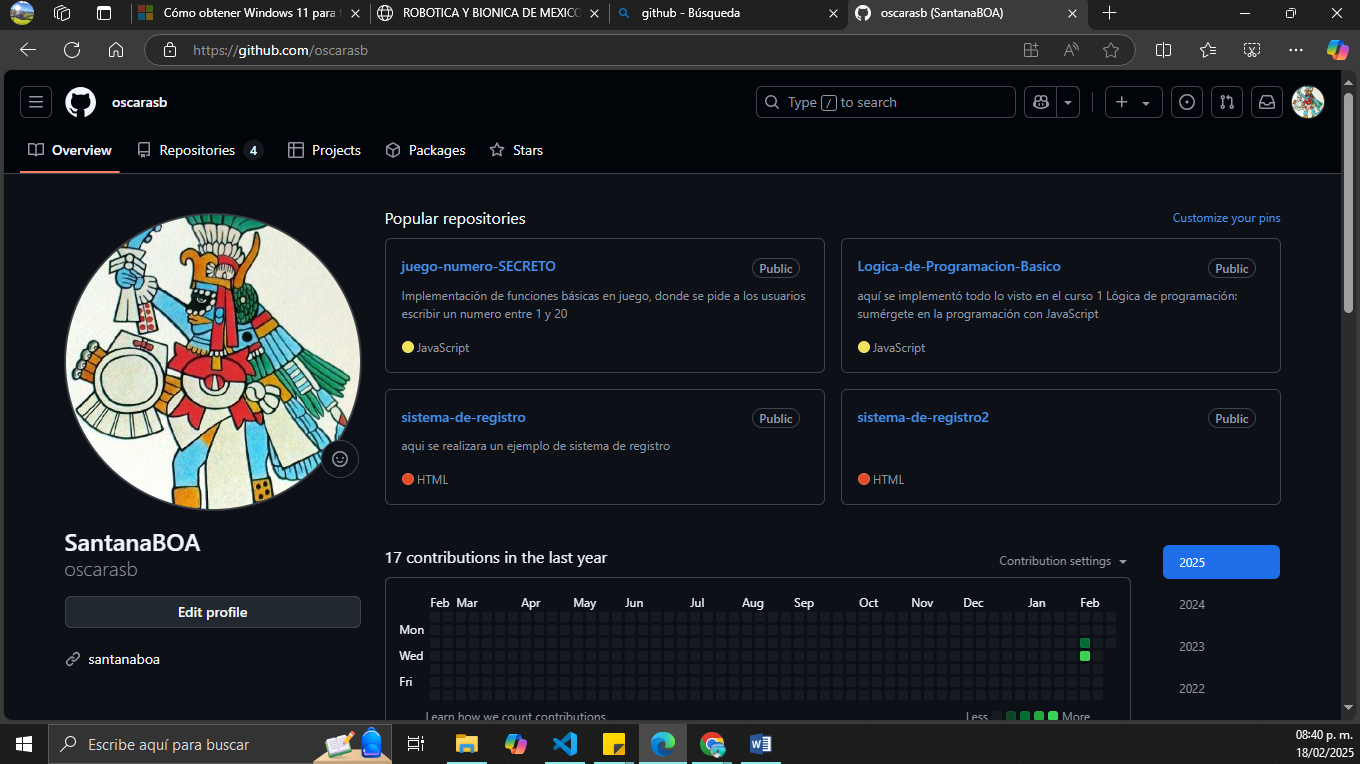Switch to the Packages tab
The height and width of the screenshot is (764, 1360).
425,150
